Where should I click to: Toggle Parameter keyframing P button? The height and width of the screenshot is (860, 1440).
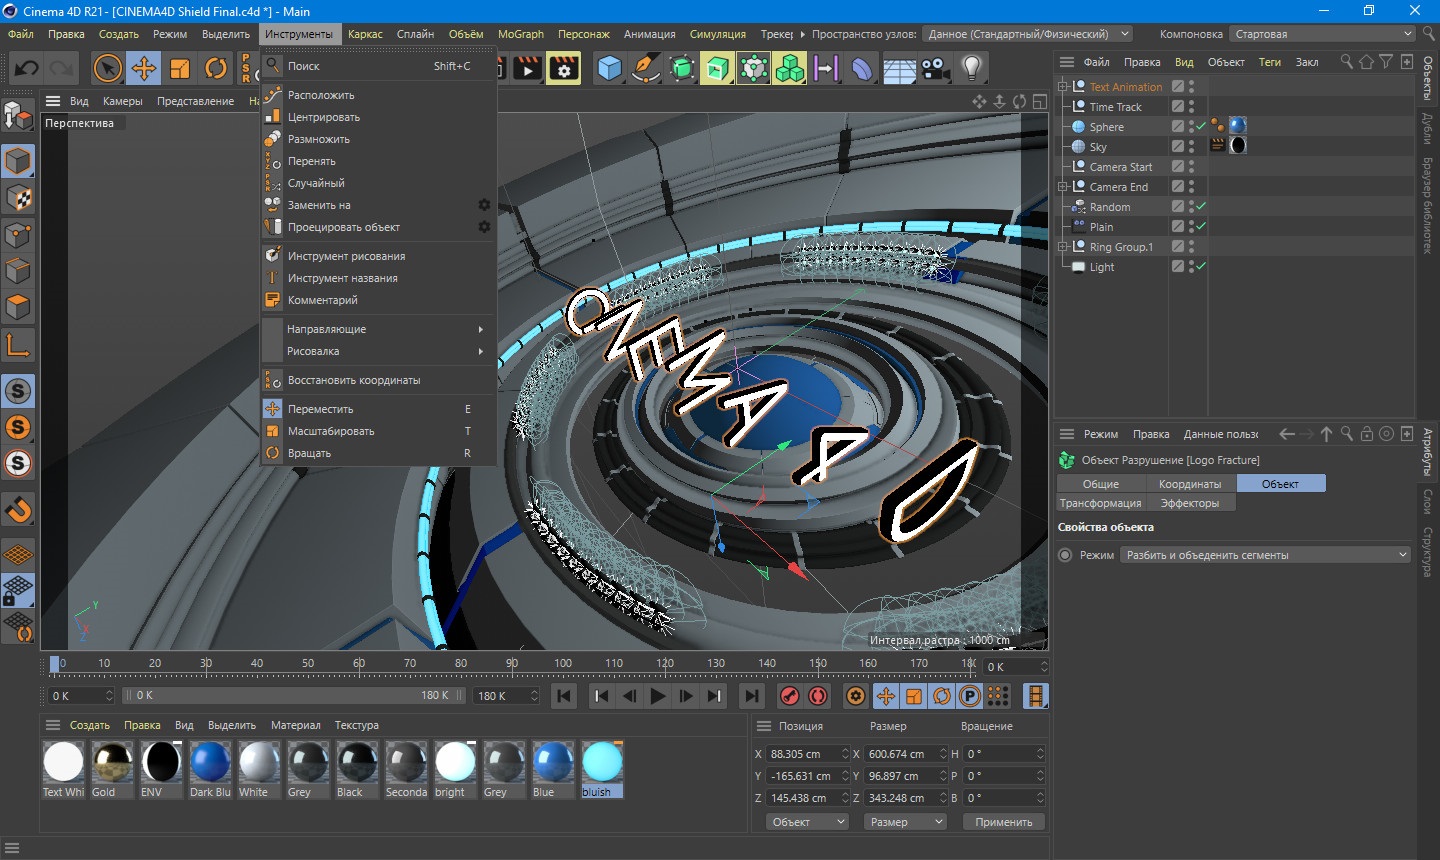[970, 696]
